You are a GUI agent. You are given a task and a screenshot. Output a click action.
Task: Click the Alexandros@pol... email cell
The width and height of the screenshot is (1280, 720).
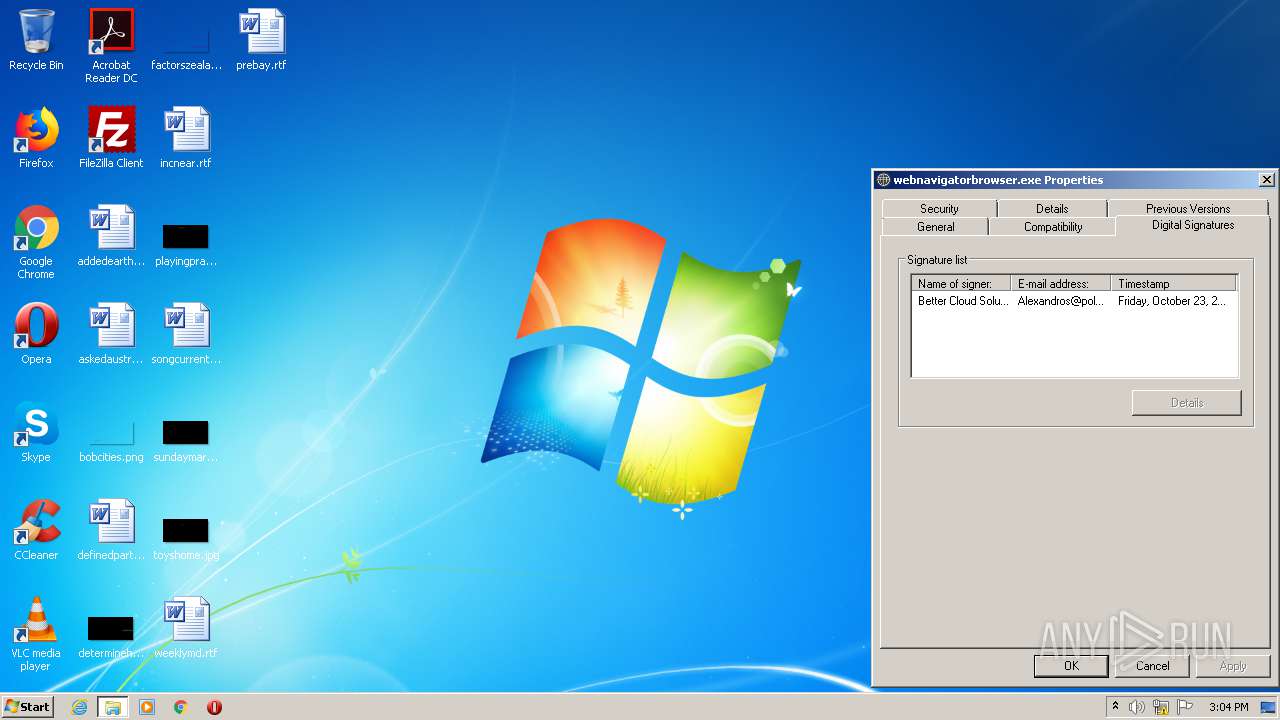pos(1061,301)
